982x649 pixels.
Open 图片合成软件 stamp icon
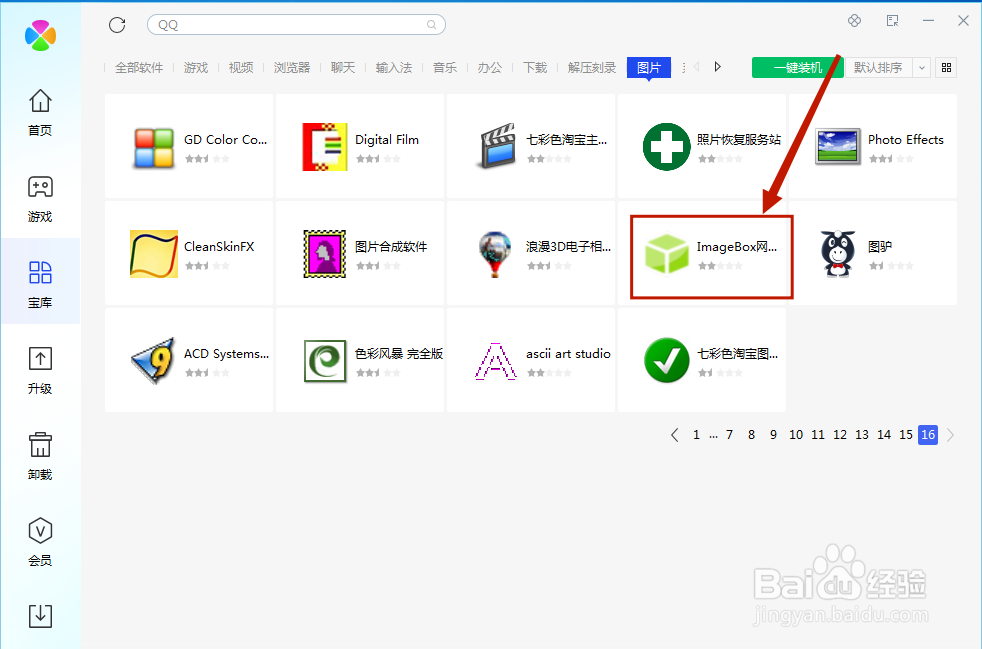coord(324,254)
